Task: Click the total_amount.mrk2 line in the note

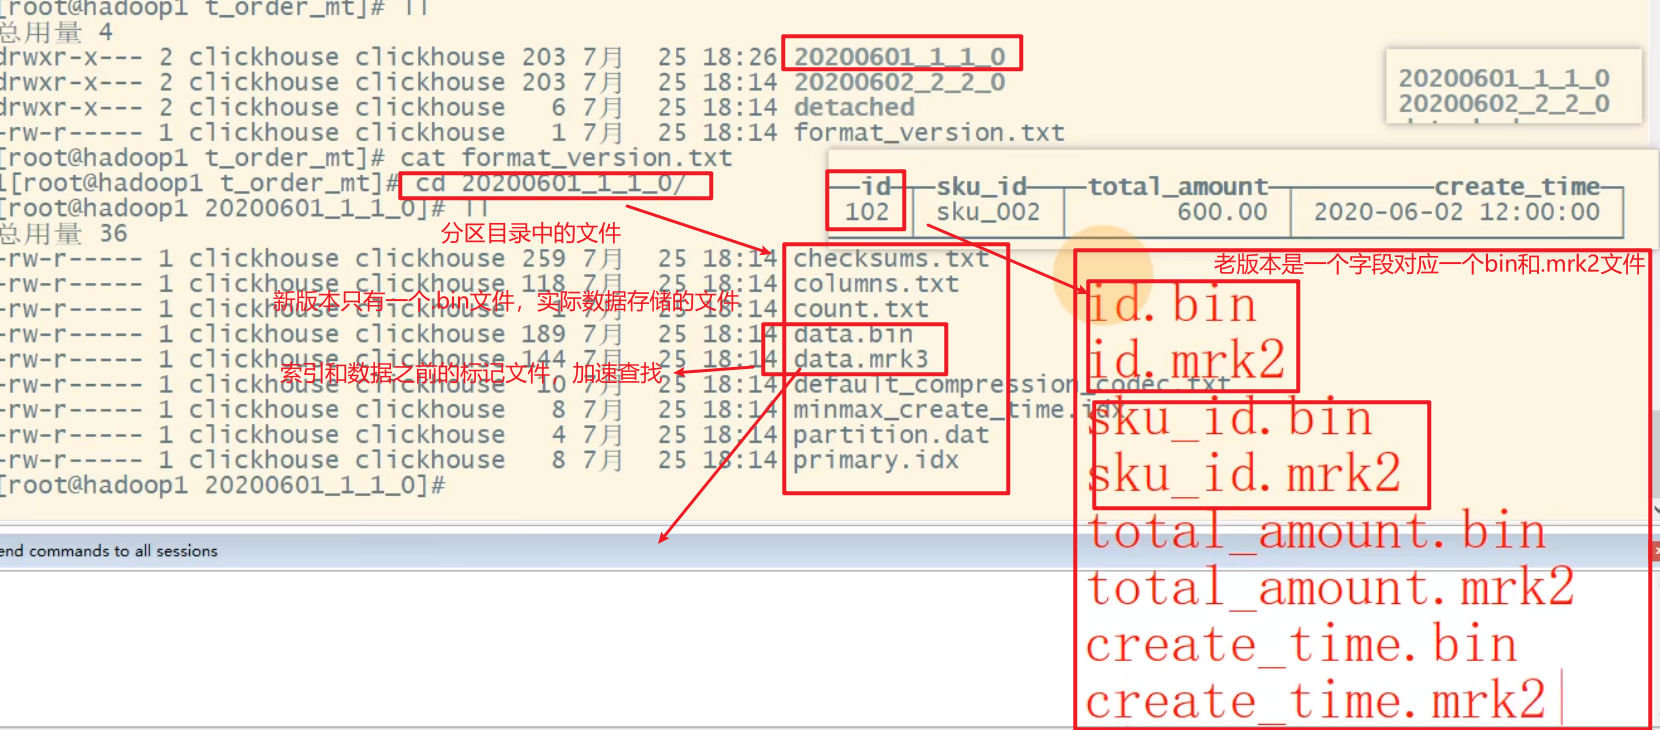Action: [x=1331, y=588]
